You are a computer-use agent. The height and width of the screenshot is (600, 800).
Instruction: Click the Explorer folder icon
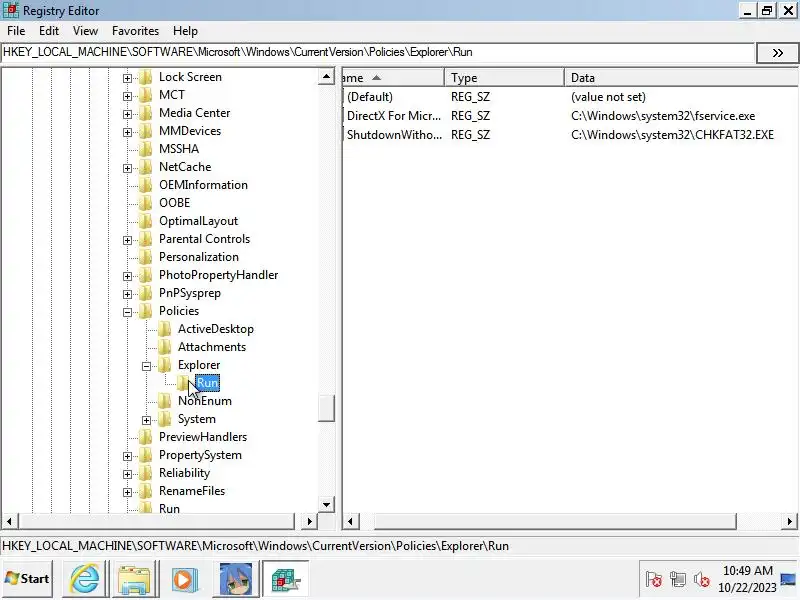[165, 365]
